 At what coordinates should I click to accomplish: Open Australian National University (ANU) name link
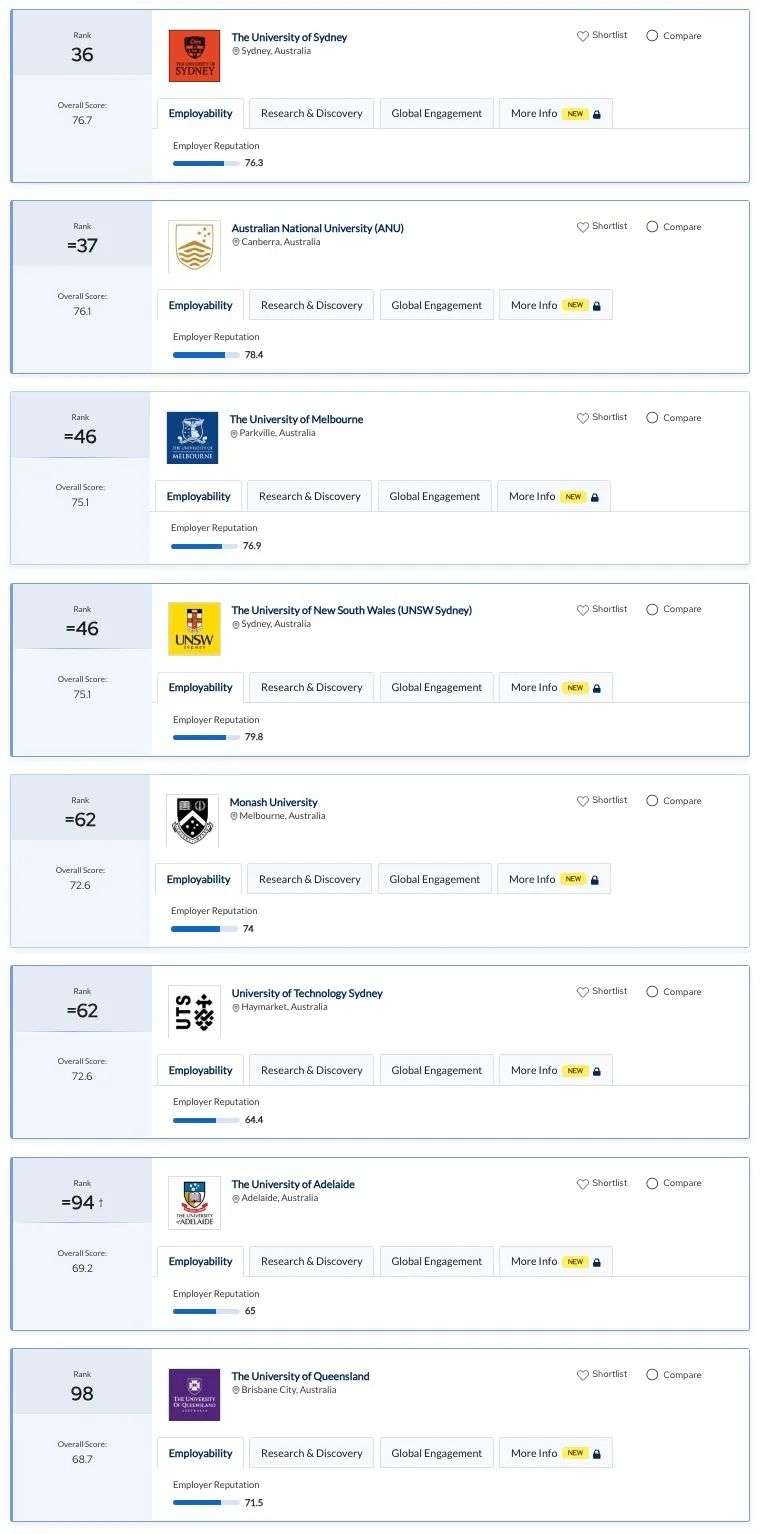coord(318,228)
